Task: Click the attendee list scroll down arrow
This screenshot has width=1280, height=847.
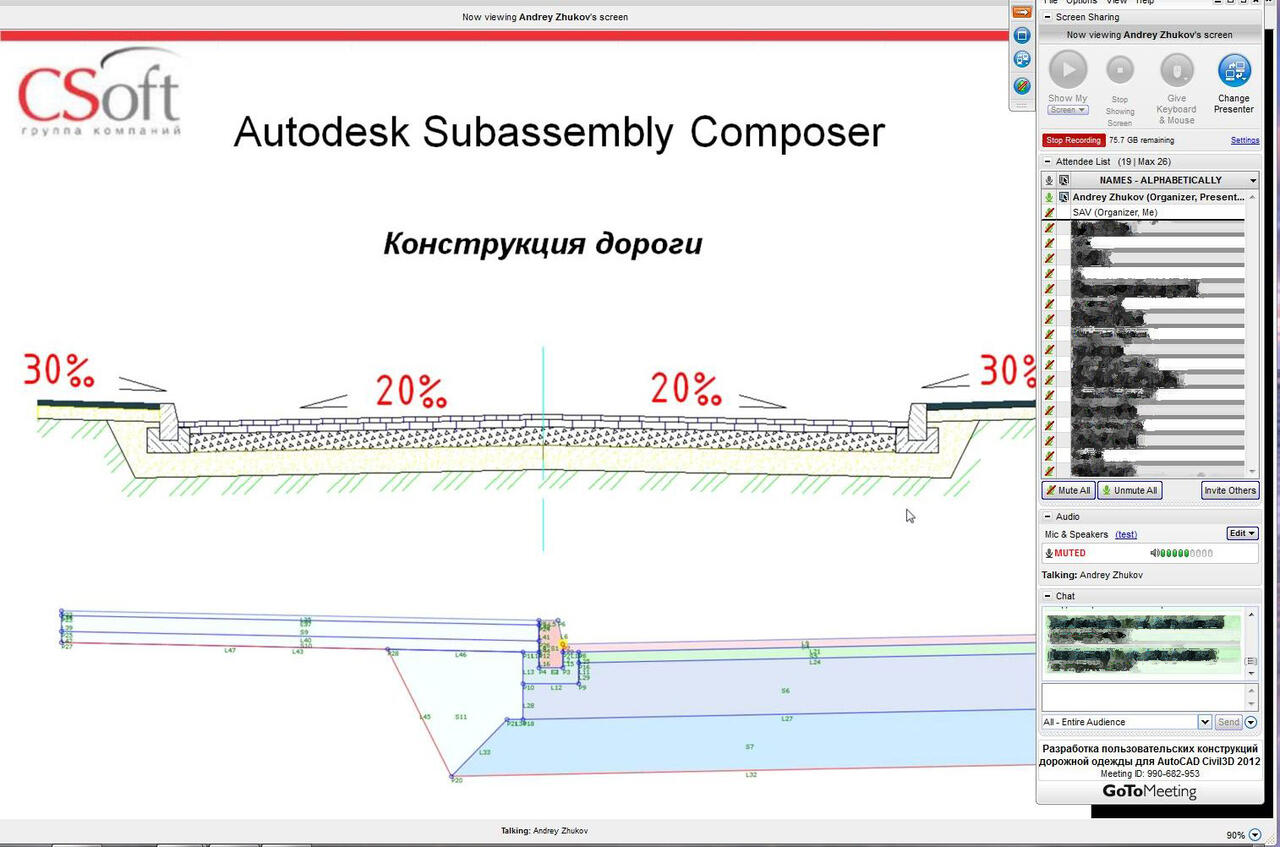Action: [1252, 471]
